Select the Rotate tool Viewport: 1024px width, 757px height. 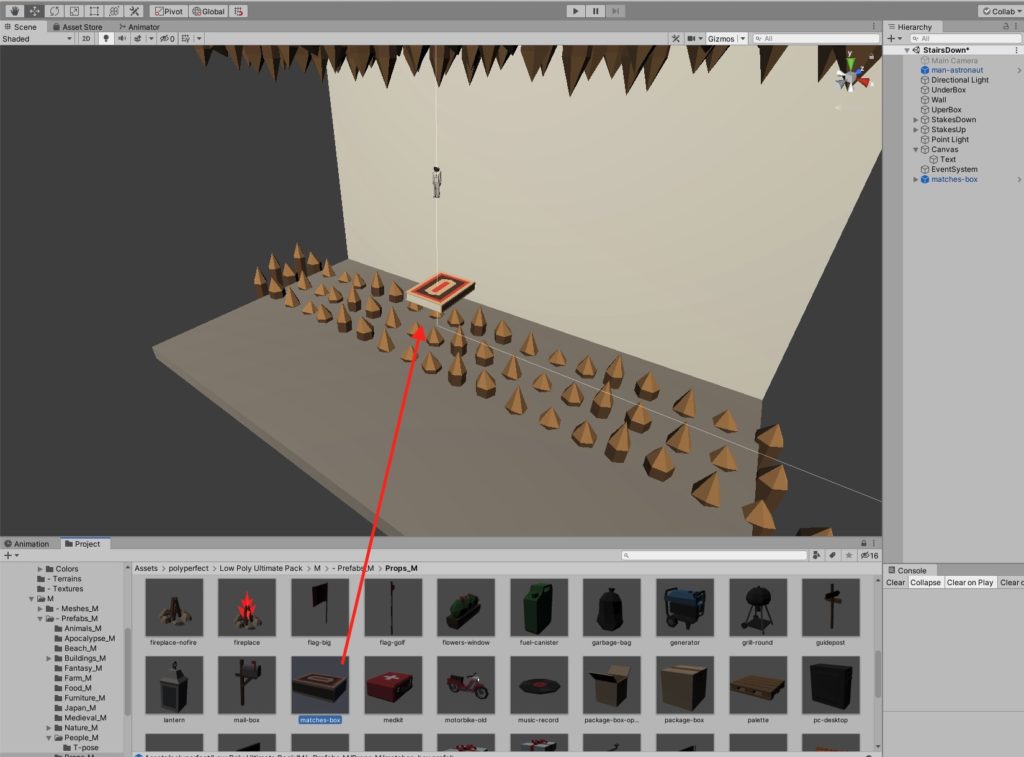[53, 11]
